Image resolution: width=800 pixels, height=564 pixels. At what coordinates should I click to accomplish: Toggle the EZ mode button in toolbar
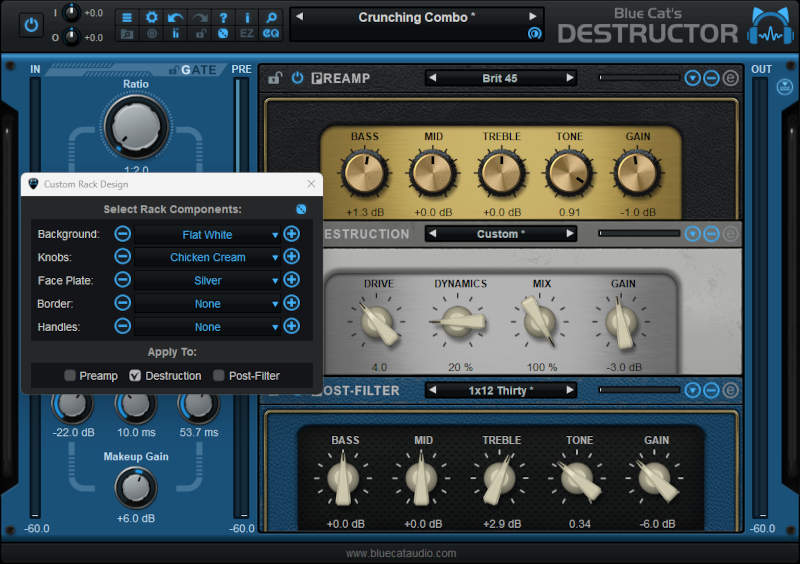[x=247, y=34]
